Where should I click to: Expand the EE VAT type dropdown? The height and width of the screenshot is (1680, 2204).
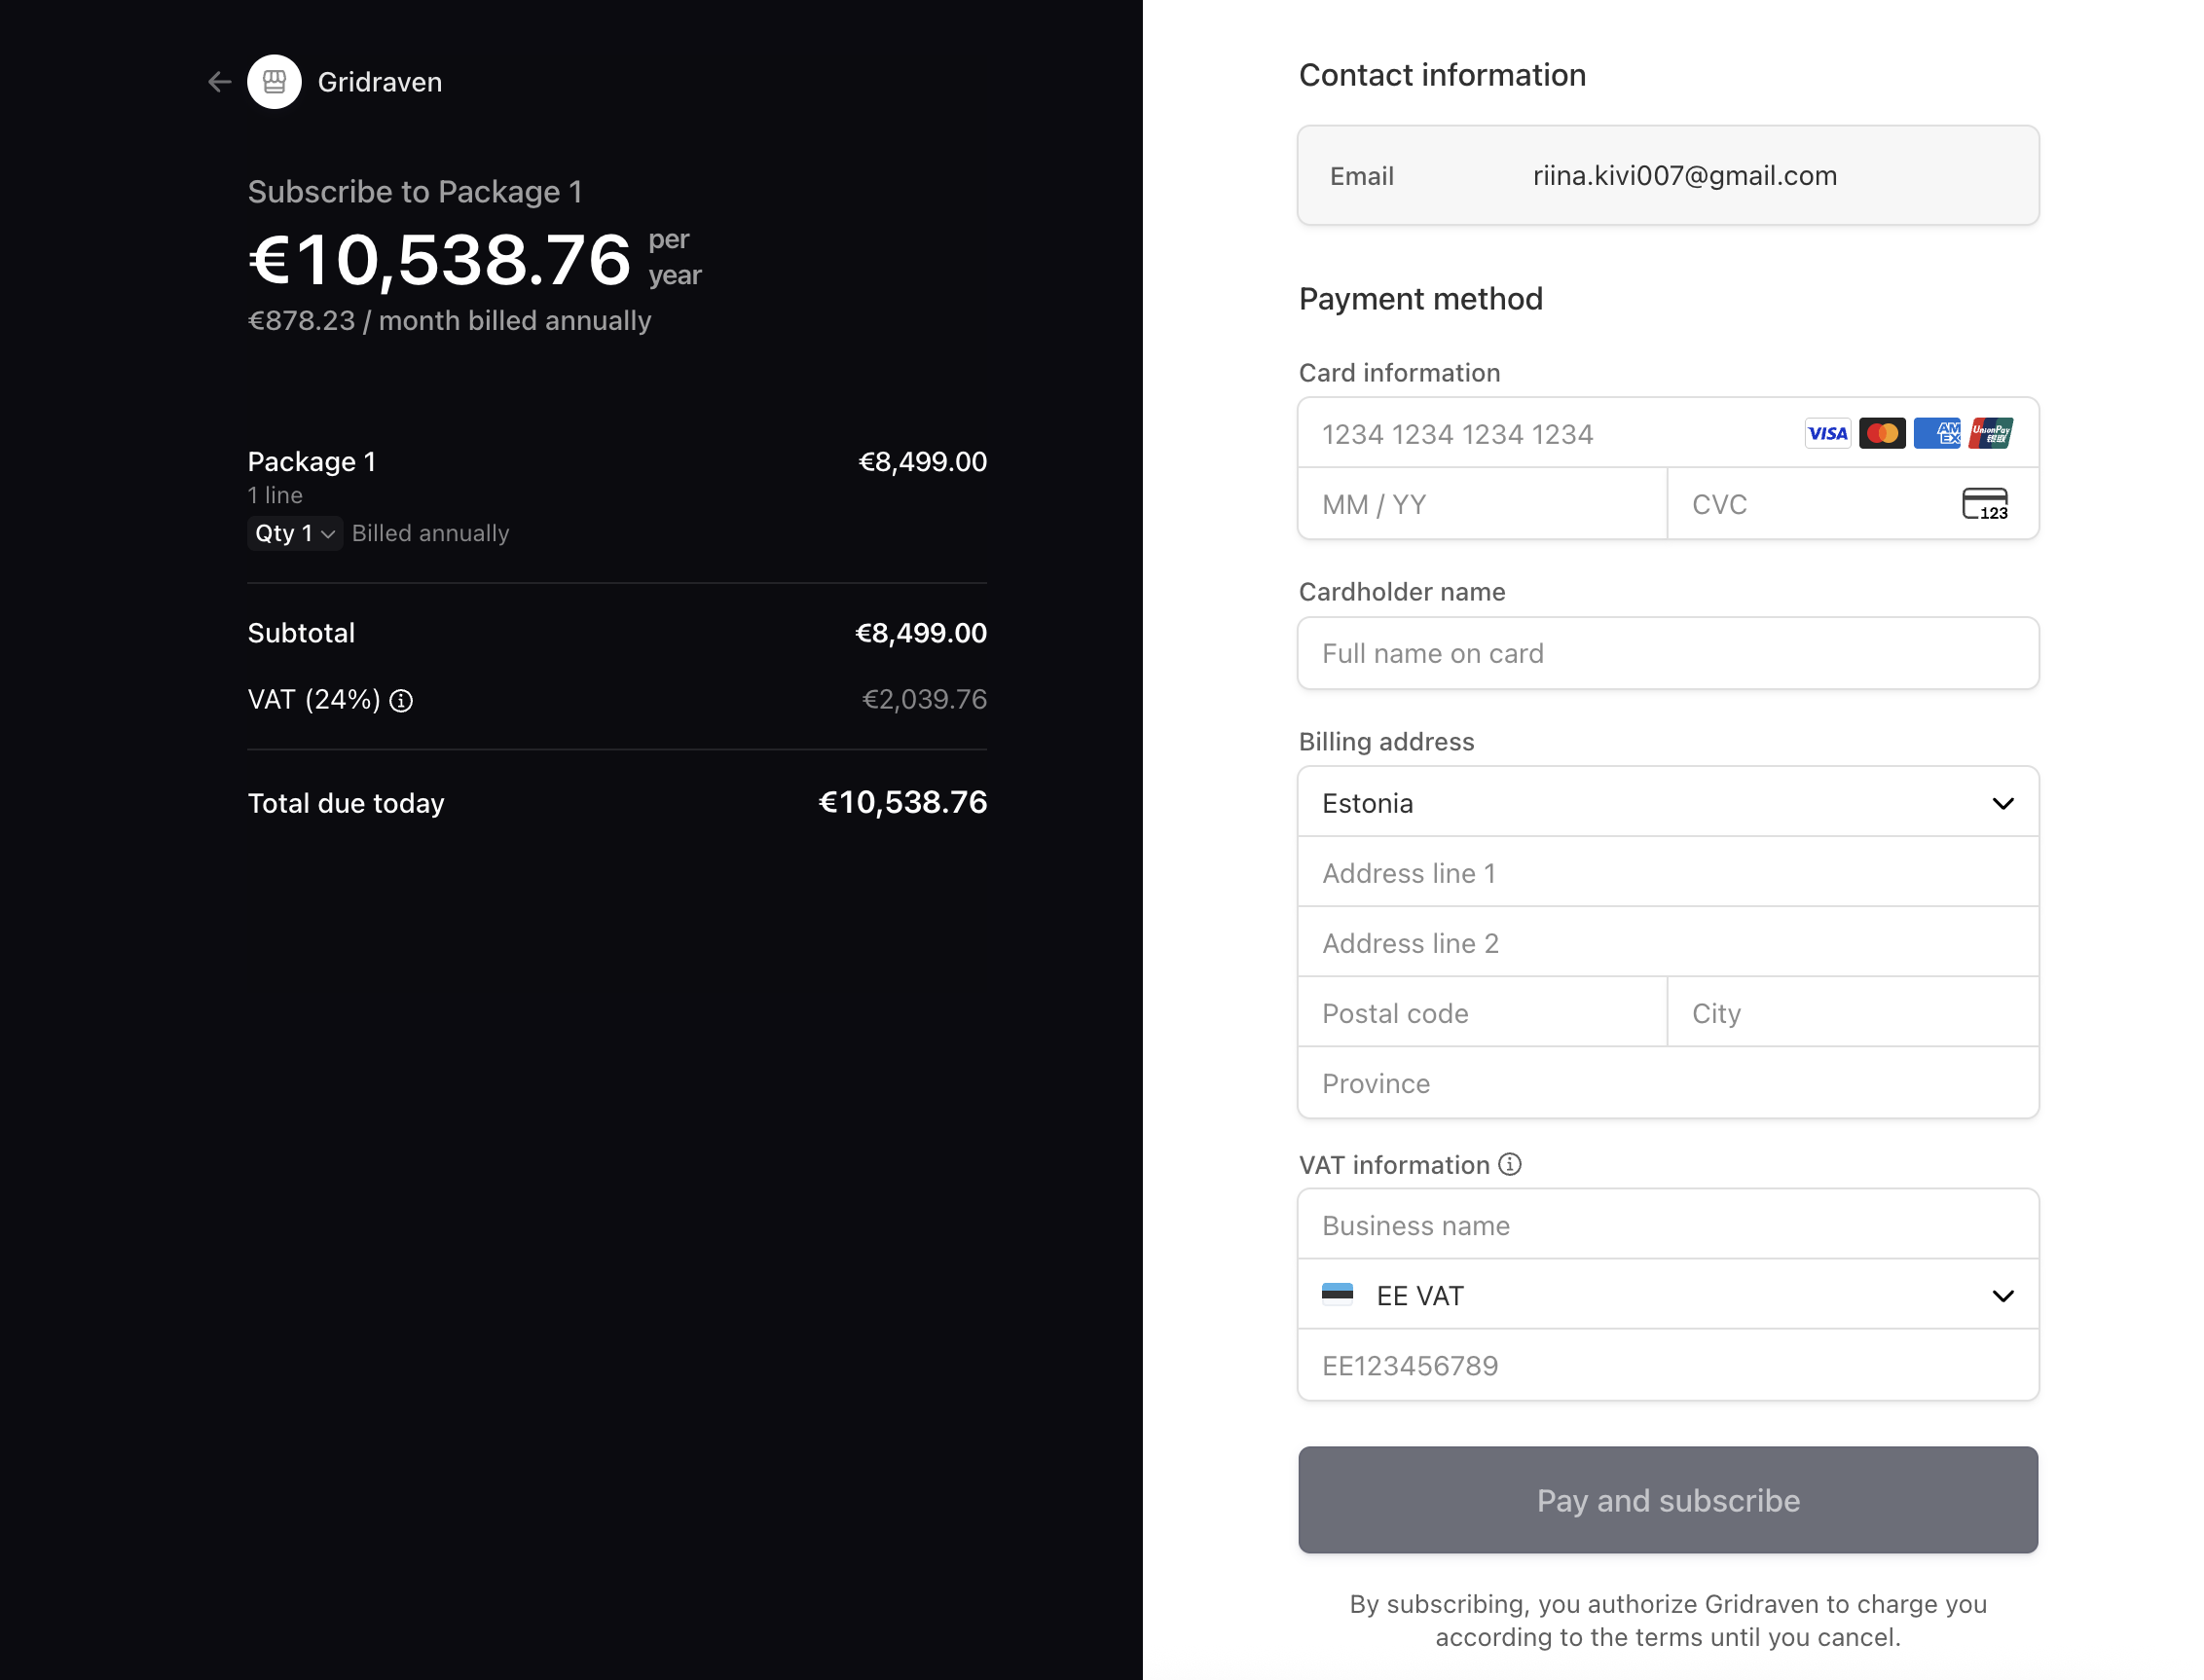[1668, 1296]
